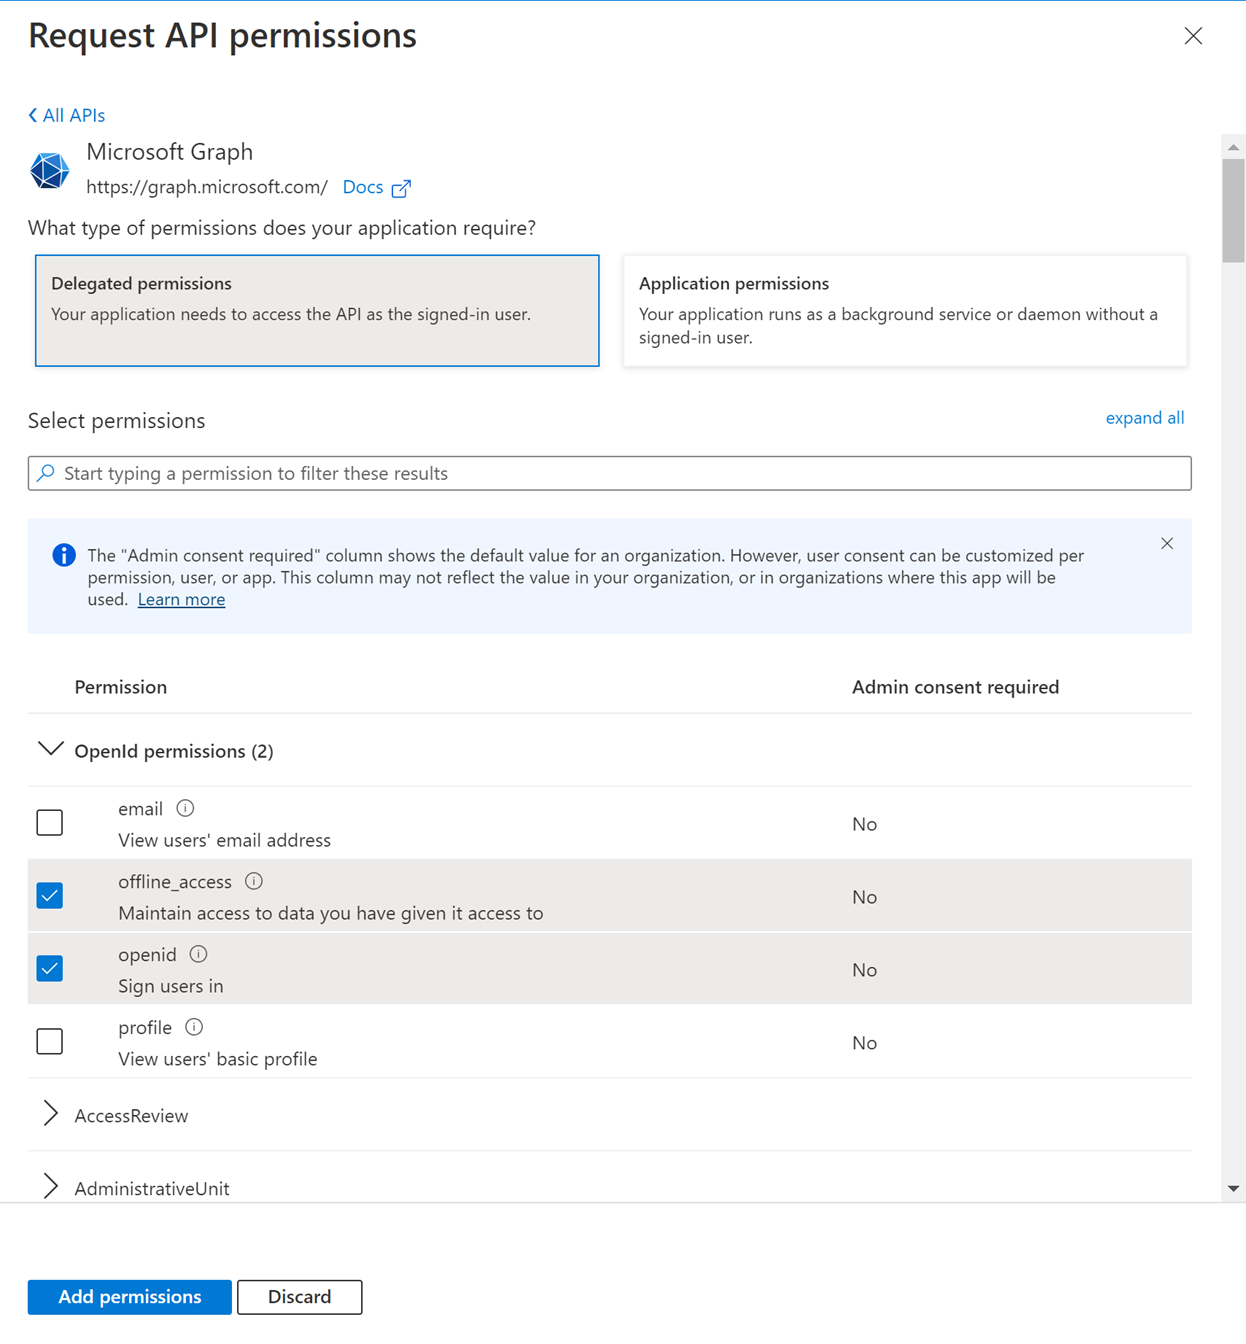Open Docs via the external link icon

point(402,187)
